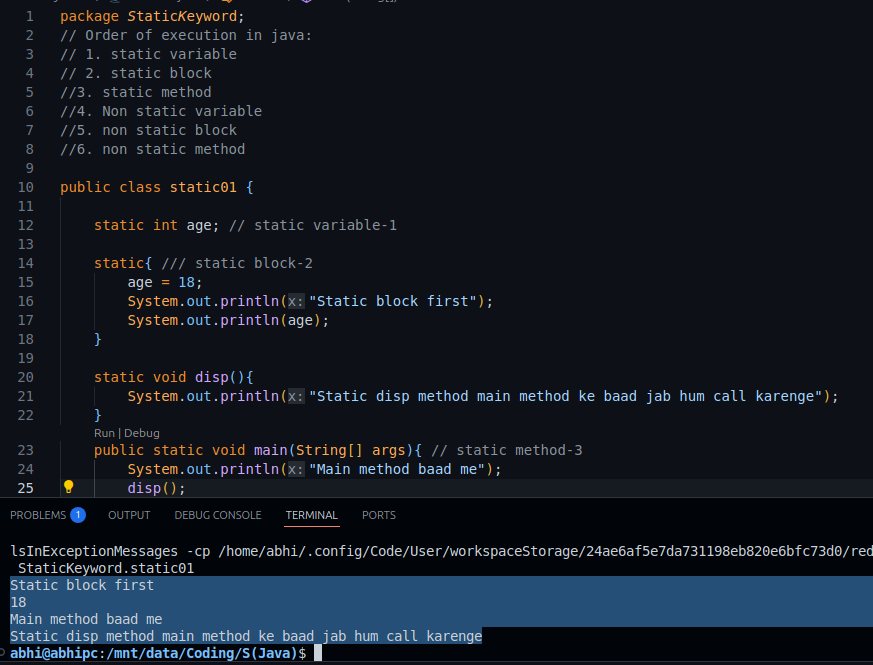Click the "x:" inlay hint on line 21
The height and width of the screenshot is (665, 873).
(x=296, y=396)
